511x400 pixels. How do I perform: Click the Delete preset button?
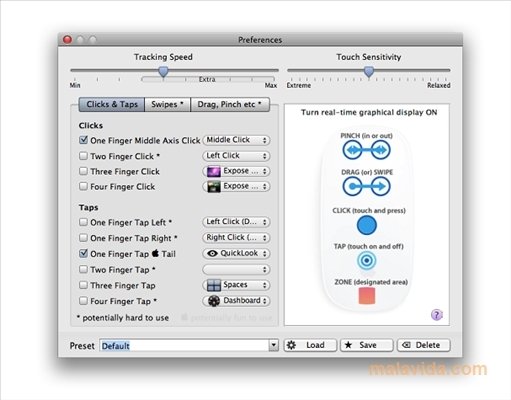click(x=424, y=345)
